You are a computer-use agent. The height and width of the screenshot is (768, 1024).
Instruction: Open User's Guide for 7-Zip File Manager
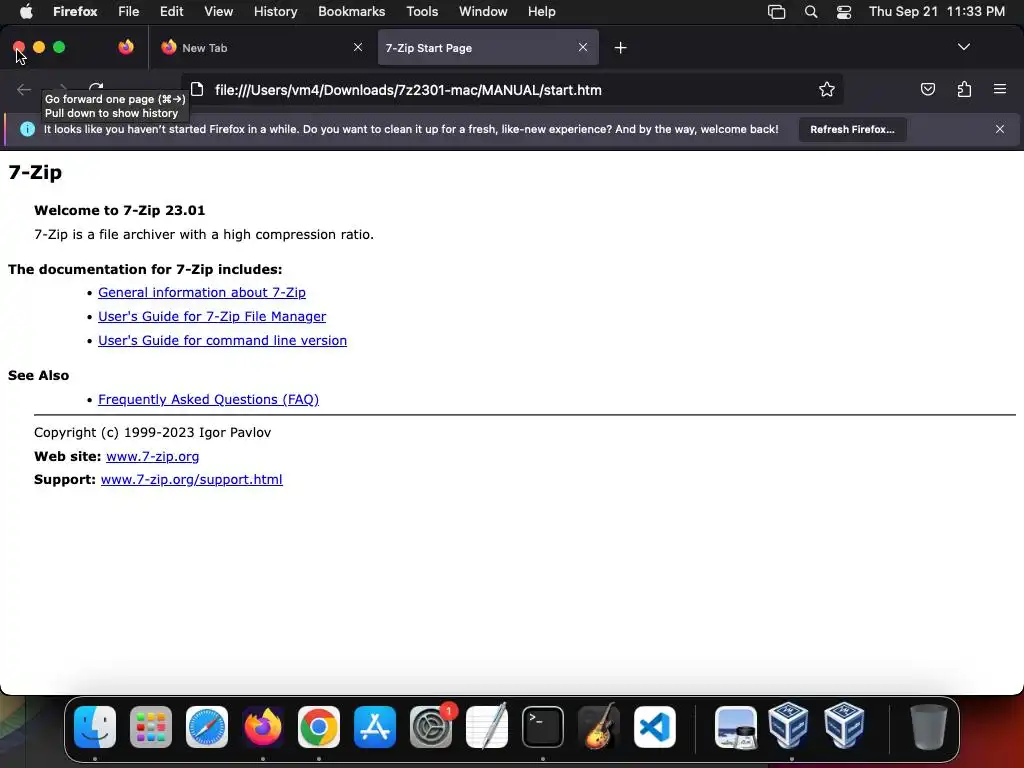[212, 317]
